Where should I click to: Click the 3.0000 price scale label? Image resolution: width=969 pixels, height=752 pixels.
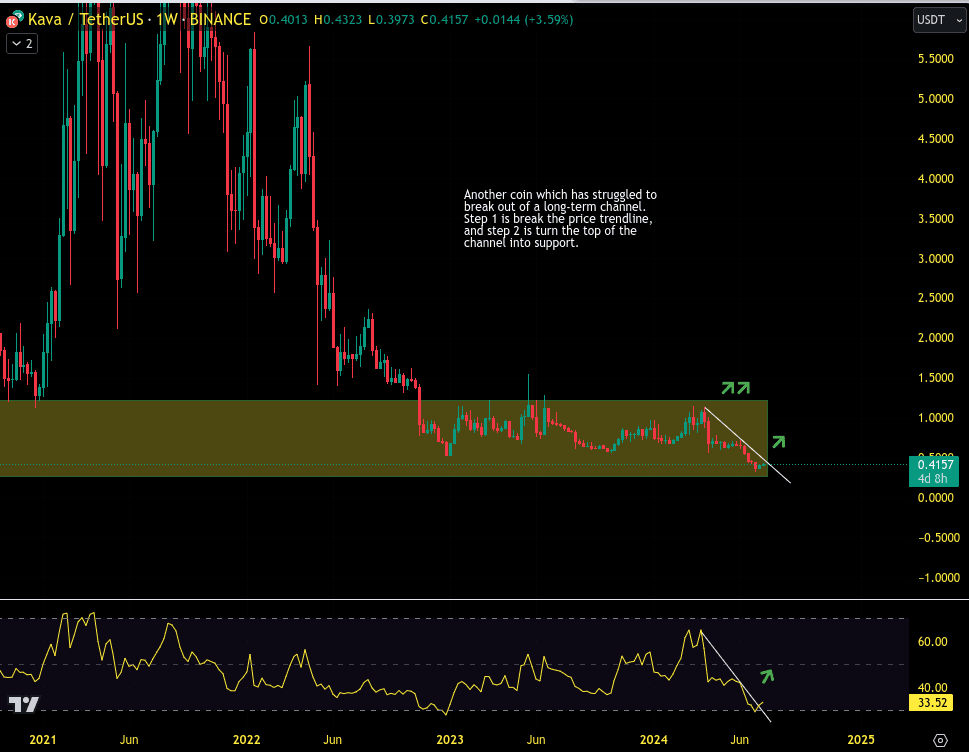coord(936,259)
